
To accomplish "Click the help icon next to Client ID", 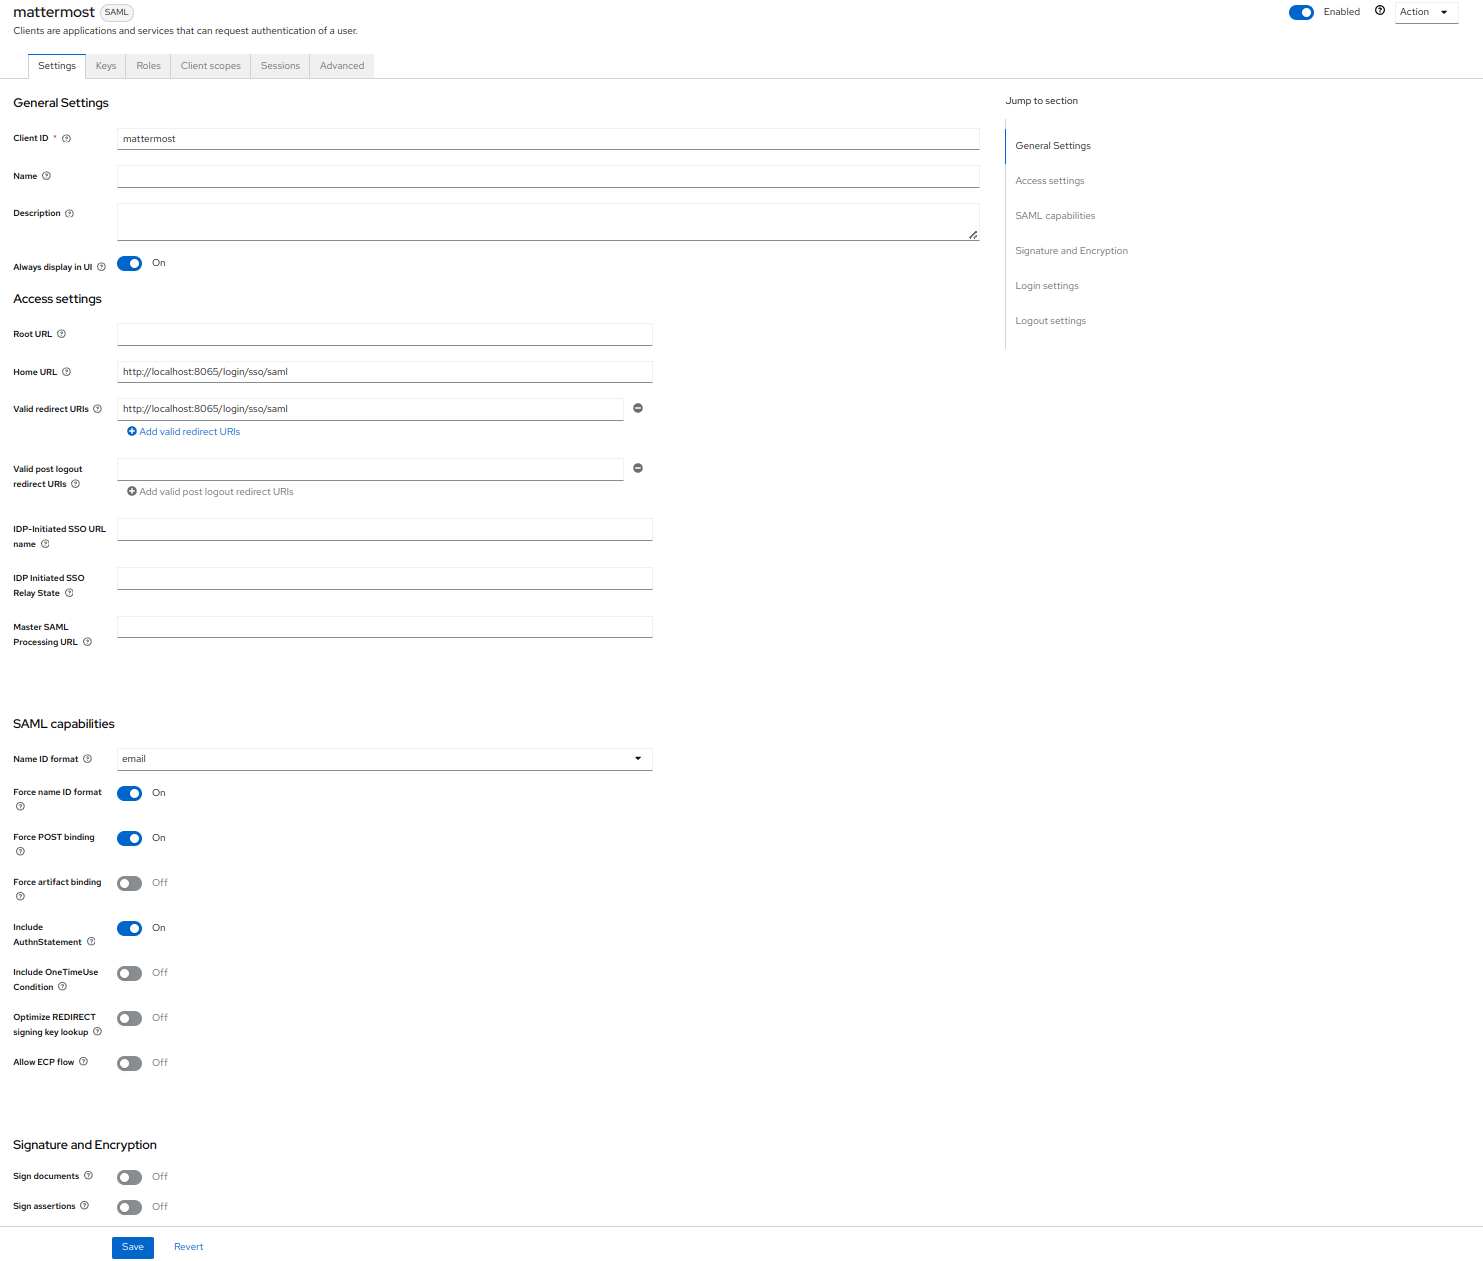I will tap(64, 138).
